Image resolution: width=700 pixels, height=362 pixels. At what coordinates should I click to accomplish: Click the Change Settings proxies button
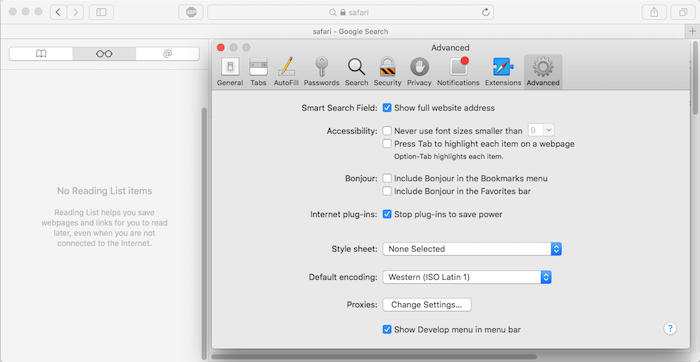[427, 305]
